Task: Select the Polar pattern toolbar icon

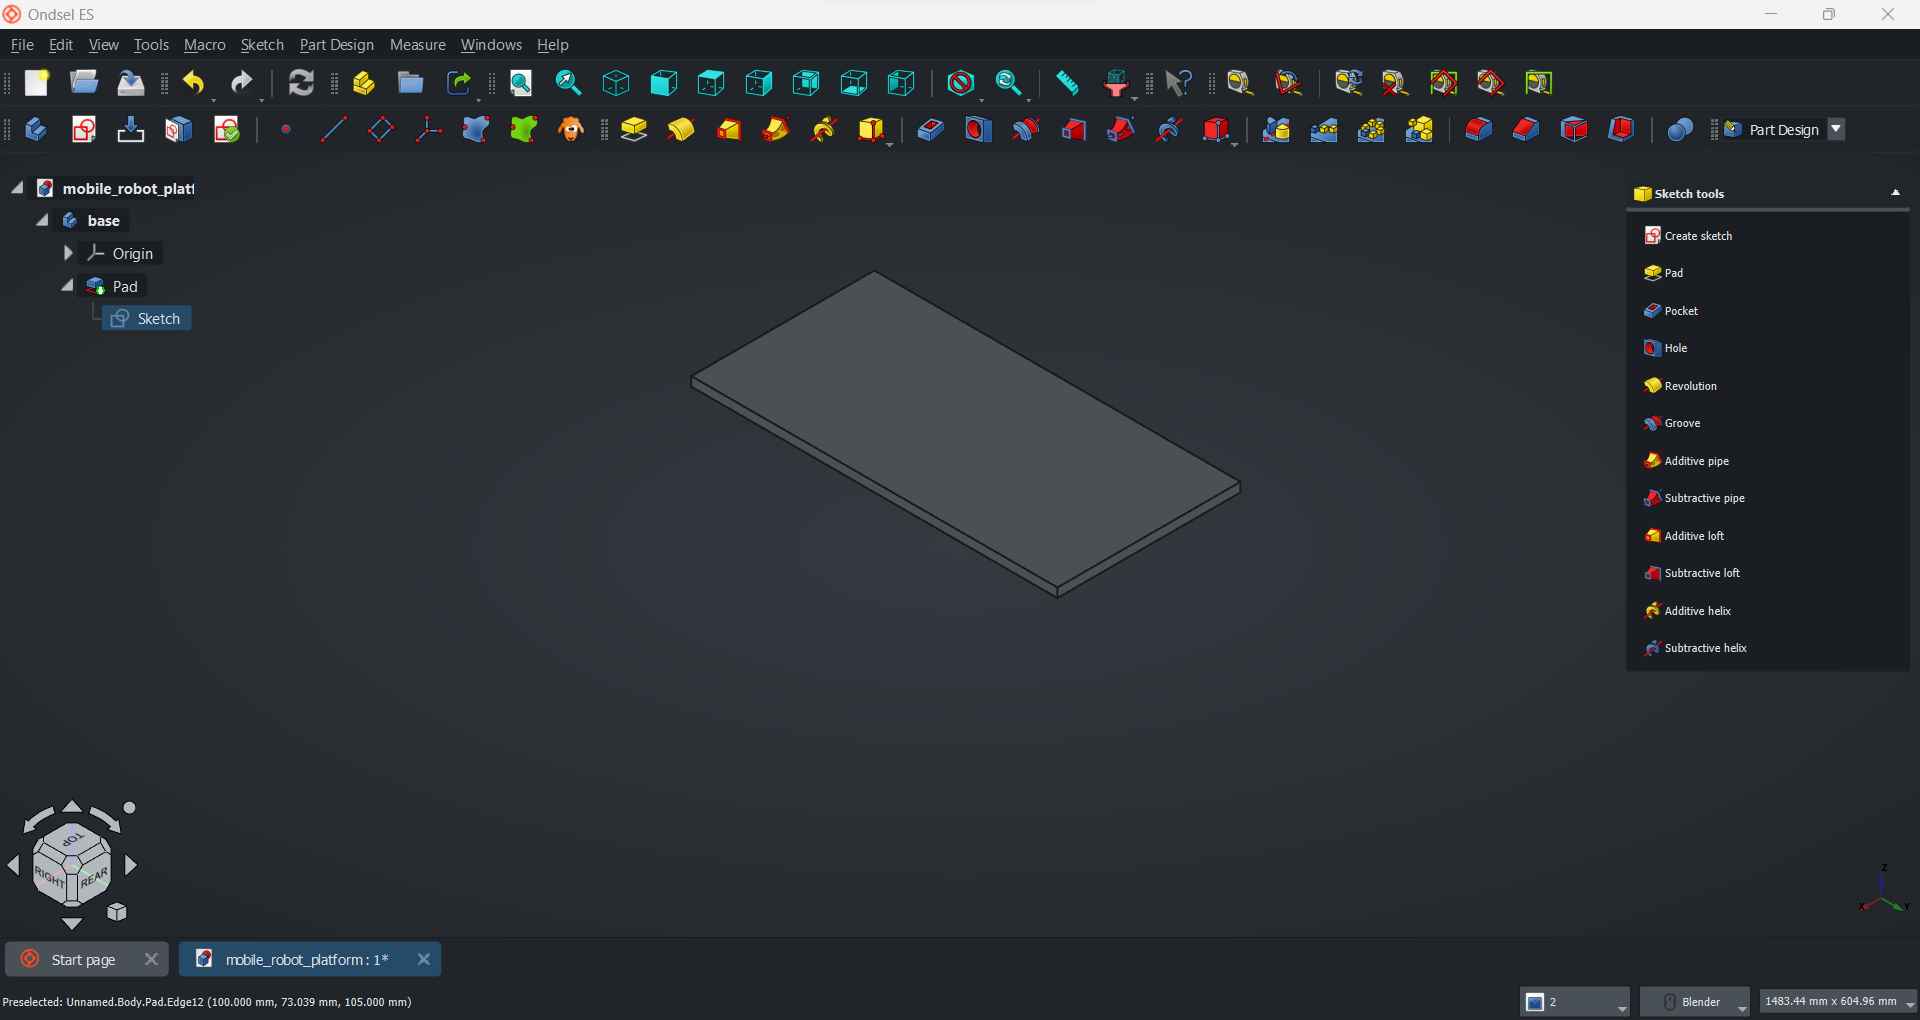Action: tap(1371, 129)
